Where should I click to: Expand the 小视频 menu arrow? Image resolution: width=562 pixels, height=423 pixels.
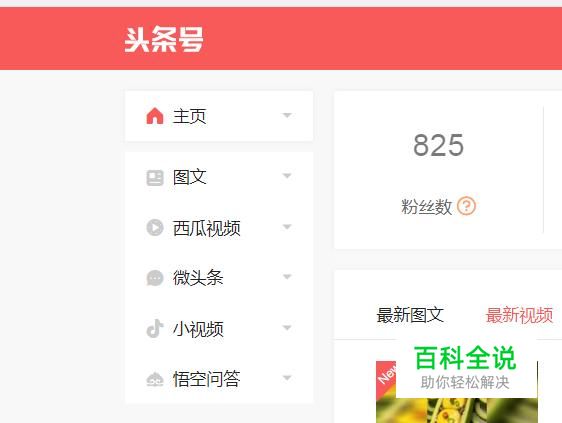coord(287,328)
